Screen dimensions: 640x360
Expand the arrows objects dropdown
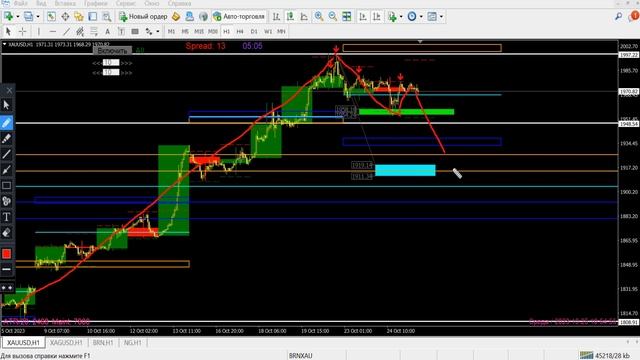[x=158, y=31]
